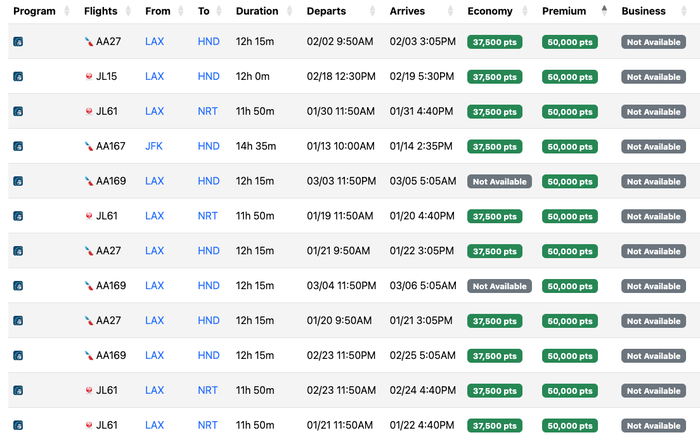This screenshot has width=700, height=442.
Task: Click the program icon in the AA167 JFK row
Action: pos(18,146)
